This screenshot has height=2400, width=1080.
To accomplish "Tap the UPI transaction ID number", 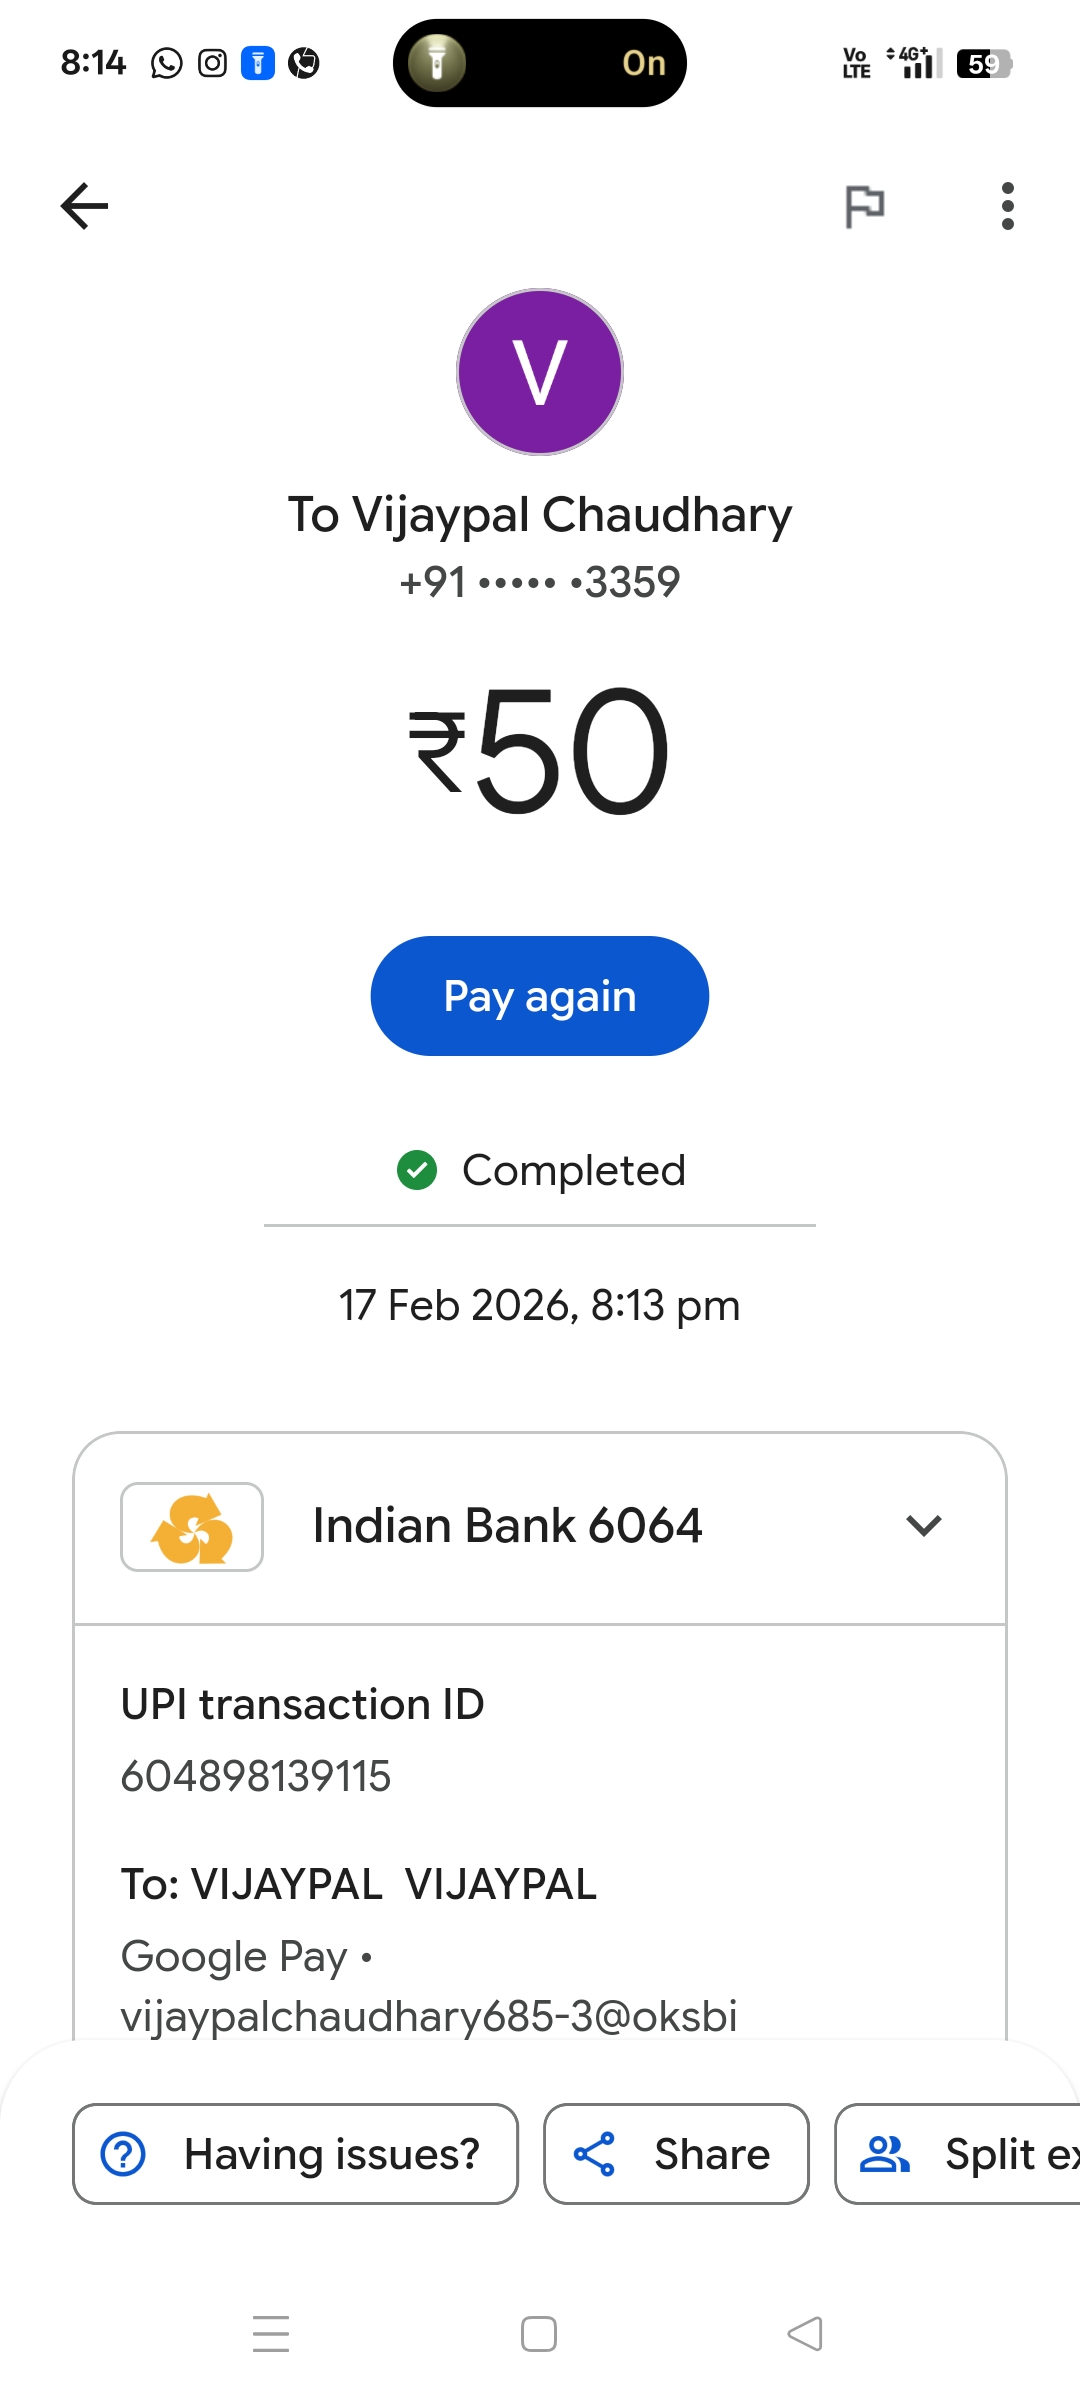I will click(256, 1776).
